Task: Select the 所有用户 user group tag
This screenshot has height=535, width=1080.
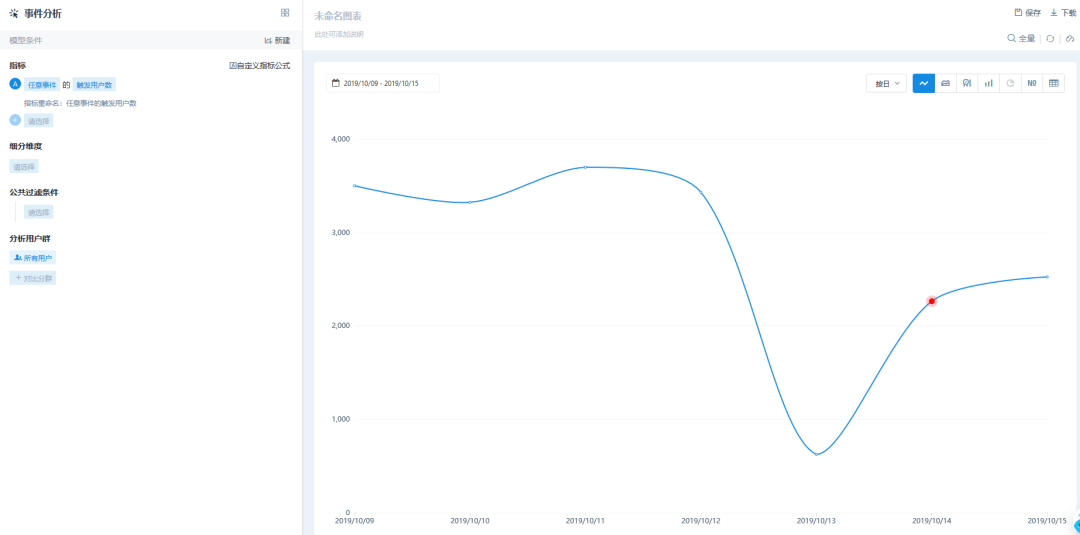Action: coord(33,258)
